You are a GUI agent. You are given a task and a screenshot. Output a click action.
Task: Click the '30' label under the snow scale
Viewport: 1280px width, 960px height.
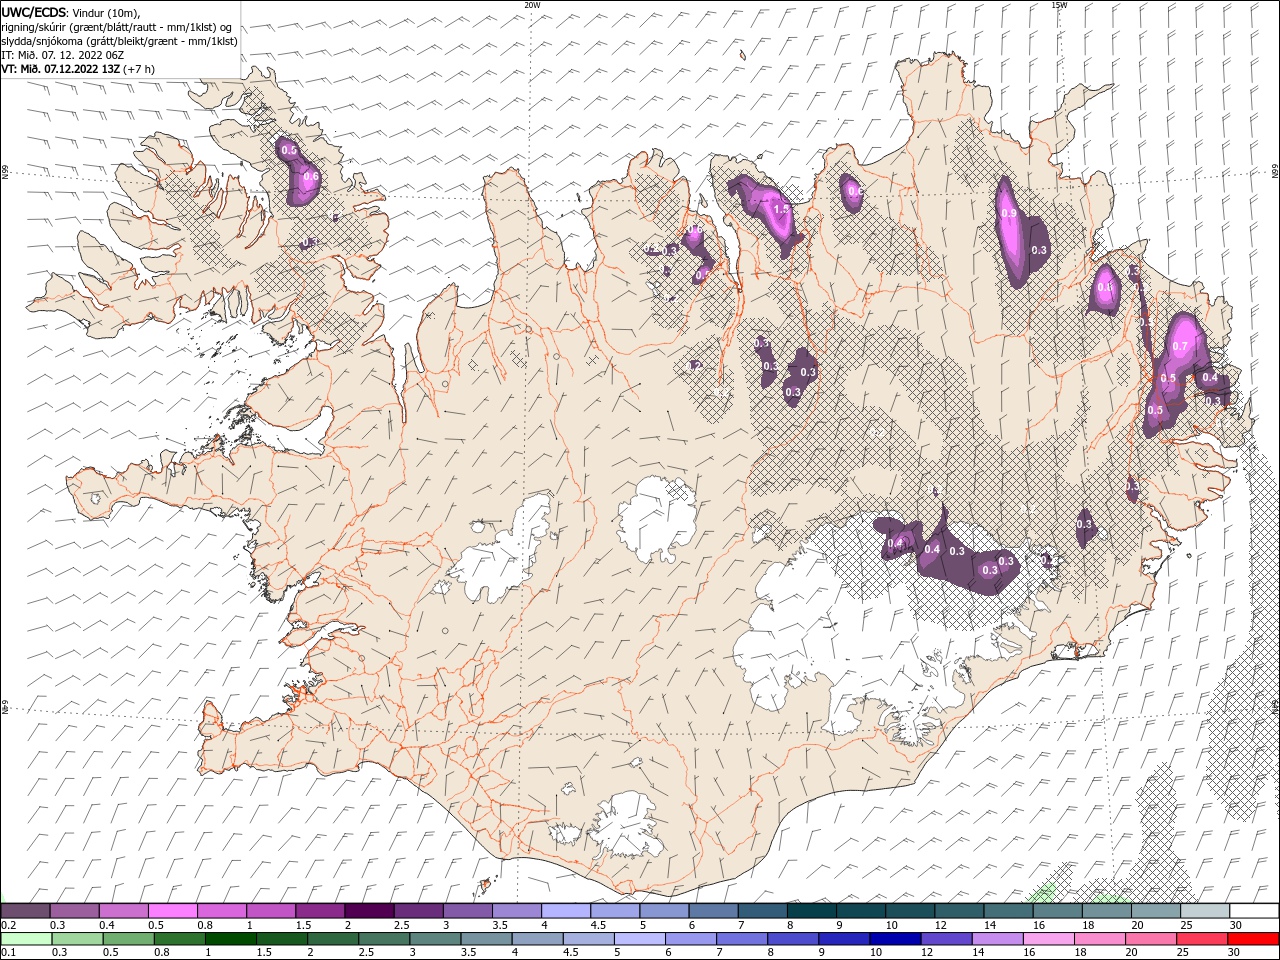click(1236, 925)
